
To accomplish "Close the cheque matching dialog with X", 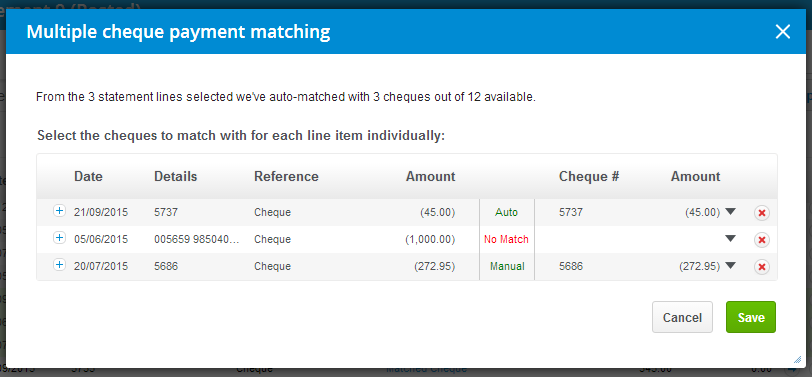I will pos(782,32).
